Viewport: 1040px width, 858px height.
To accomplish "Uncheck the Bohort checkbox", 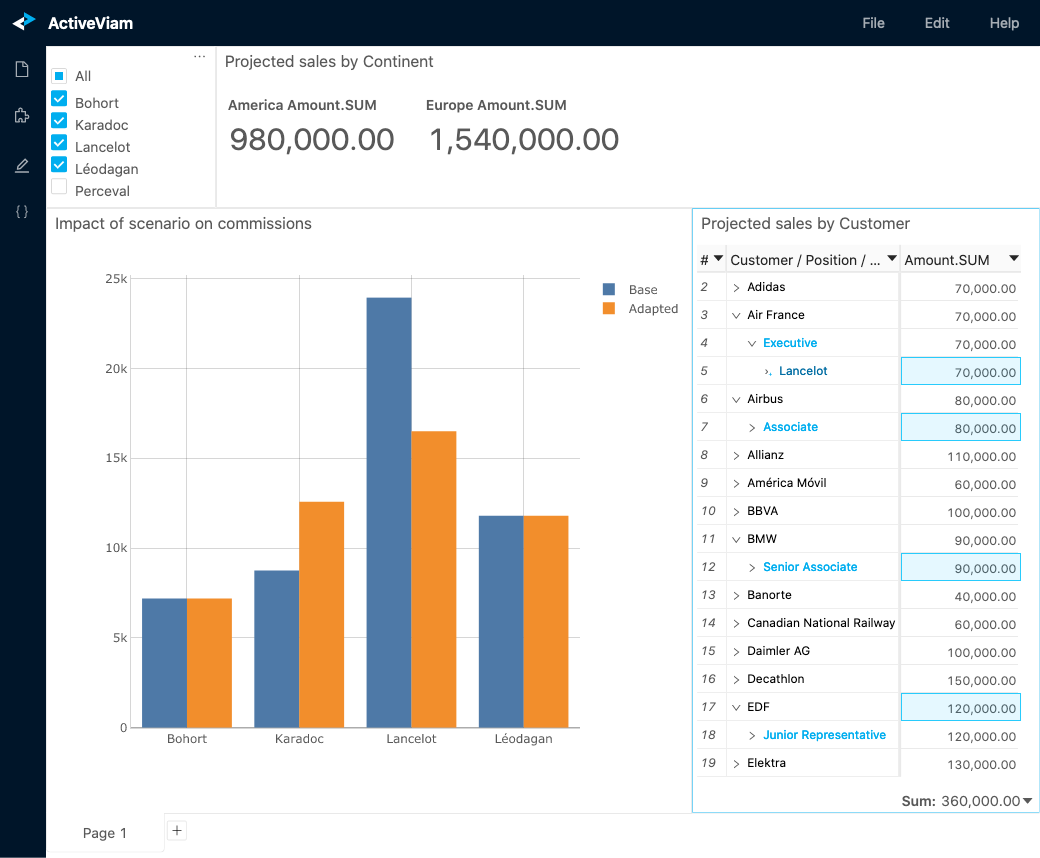I will [59, 102].
